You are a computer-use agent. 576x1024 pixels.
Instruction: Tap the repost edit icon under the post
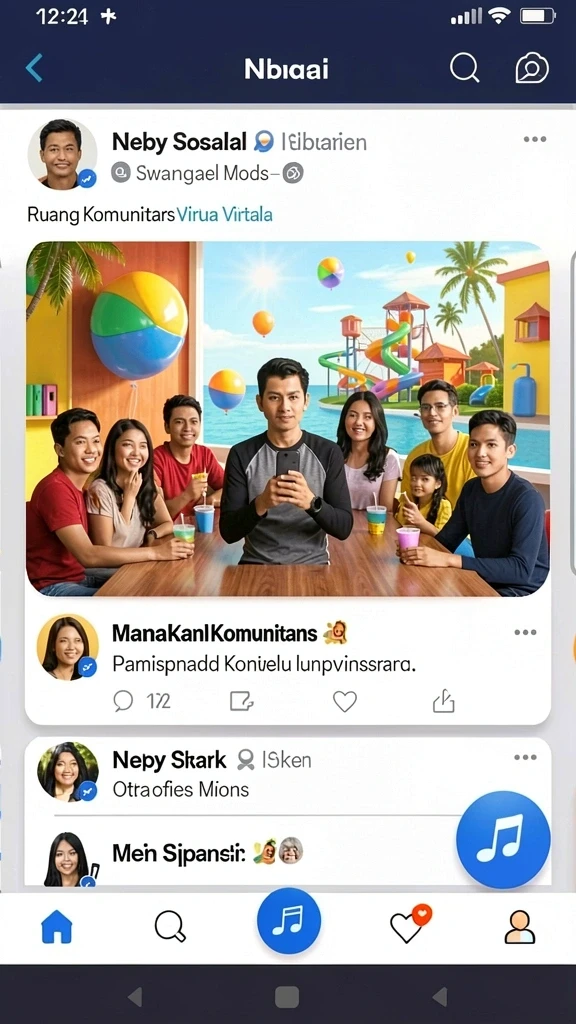tap(242, 701)
